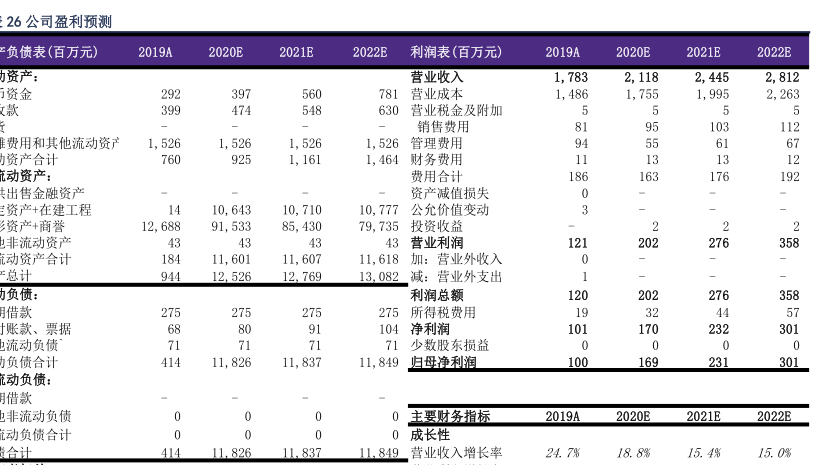Click the 2,812 revenue value for 2022E
Viewport: 813px width, 465px height.
point(782,77)
